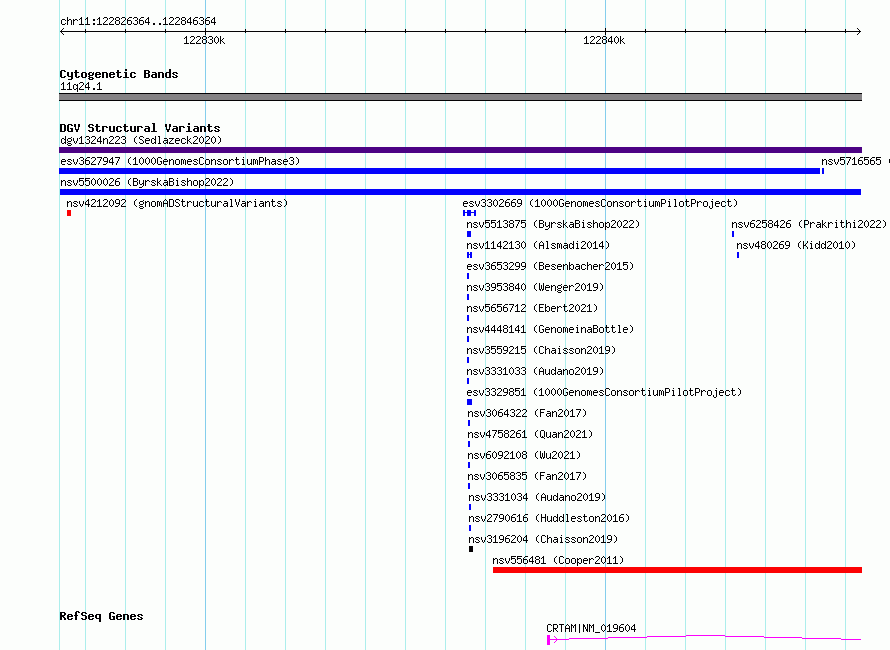Click the nsv4758261 blue variant marker

pos(469,444)
